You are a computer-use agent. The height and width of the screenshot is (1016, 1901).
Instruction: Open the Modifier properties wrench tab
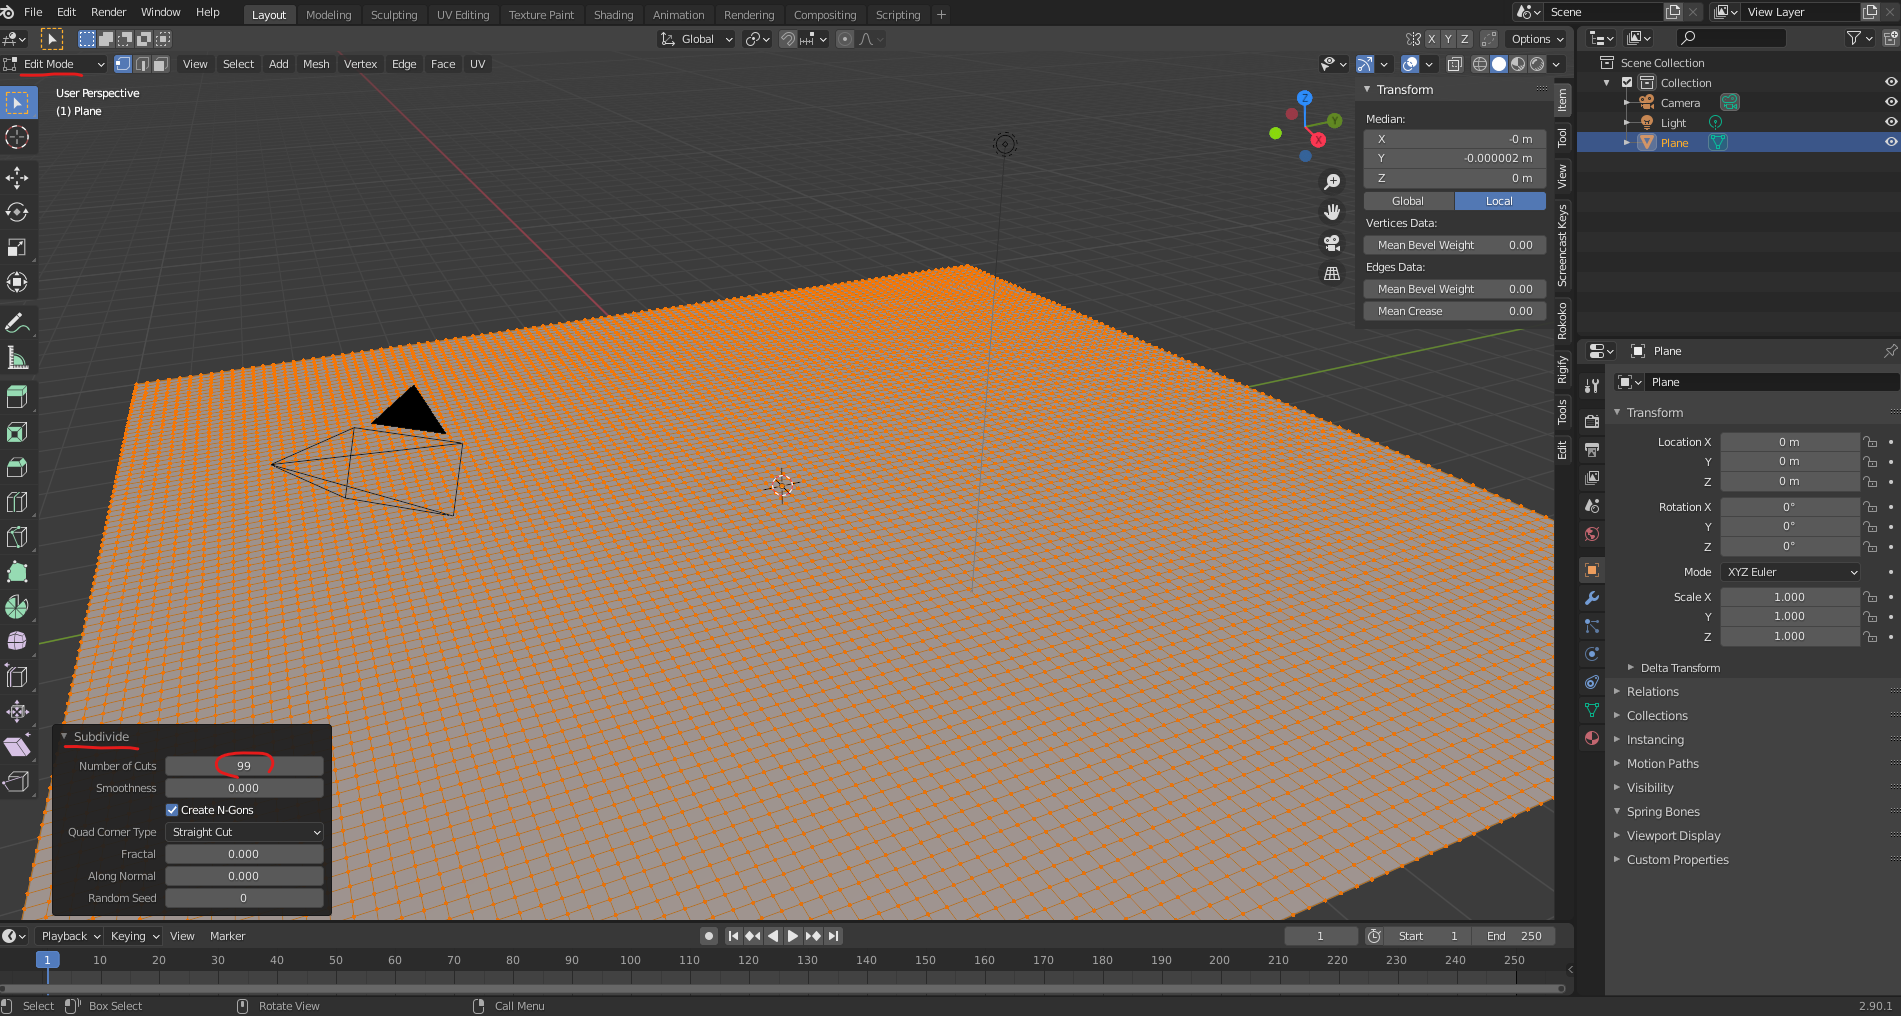coord(1592,598)
